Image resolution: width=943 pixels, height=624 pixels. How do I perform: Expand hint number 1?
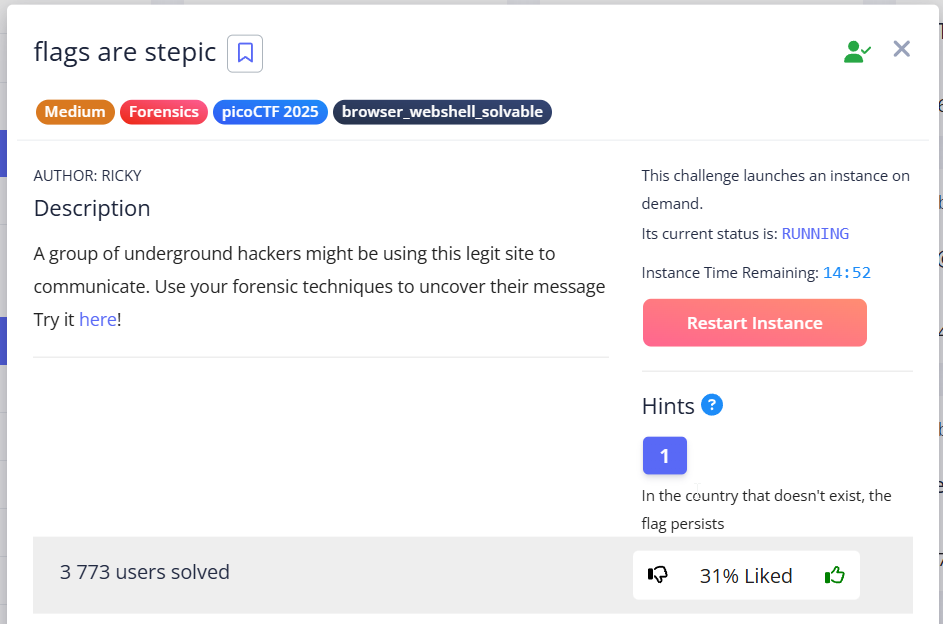[x=664, y=458]
